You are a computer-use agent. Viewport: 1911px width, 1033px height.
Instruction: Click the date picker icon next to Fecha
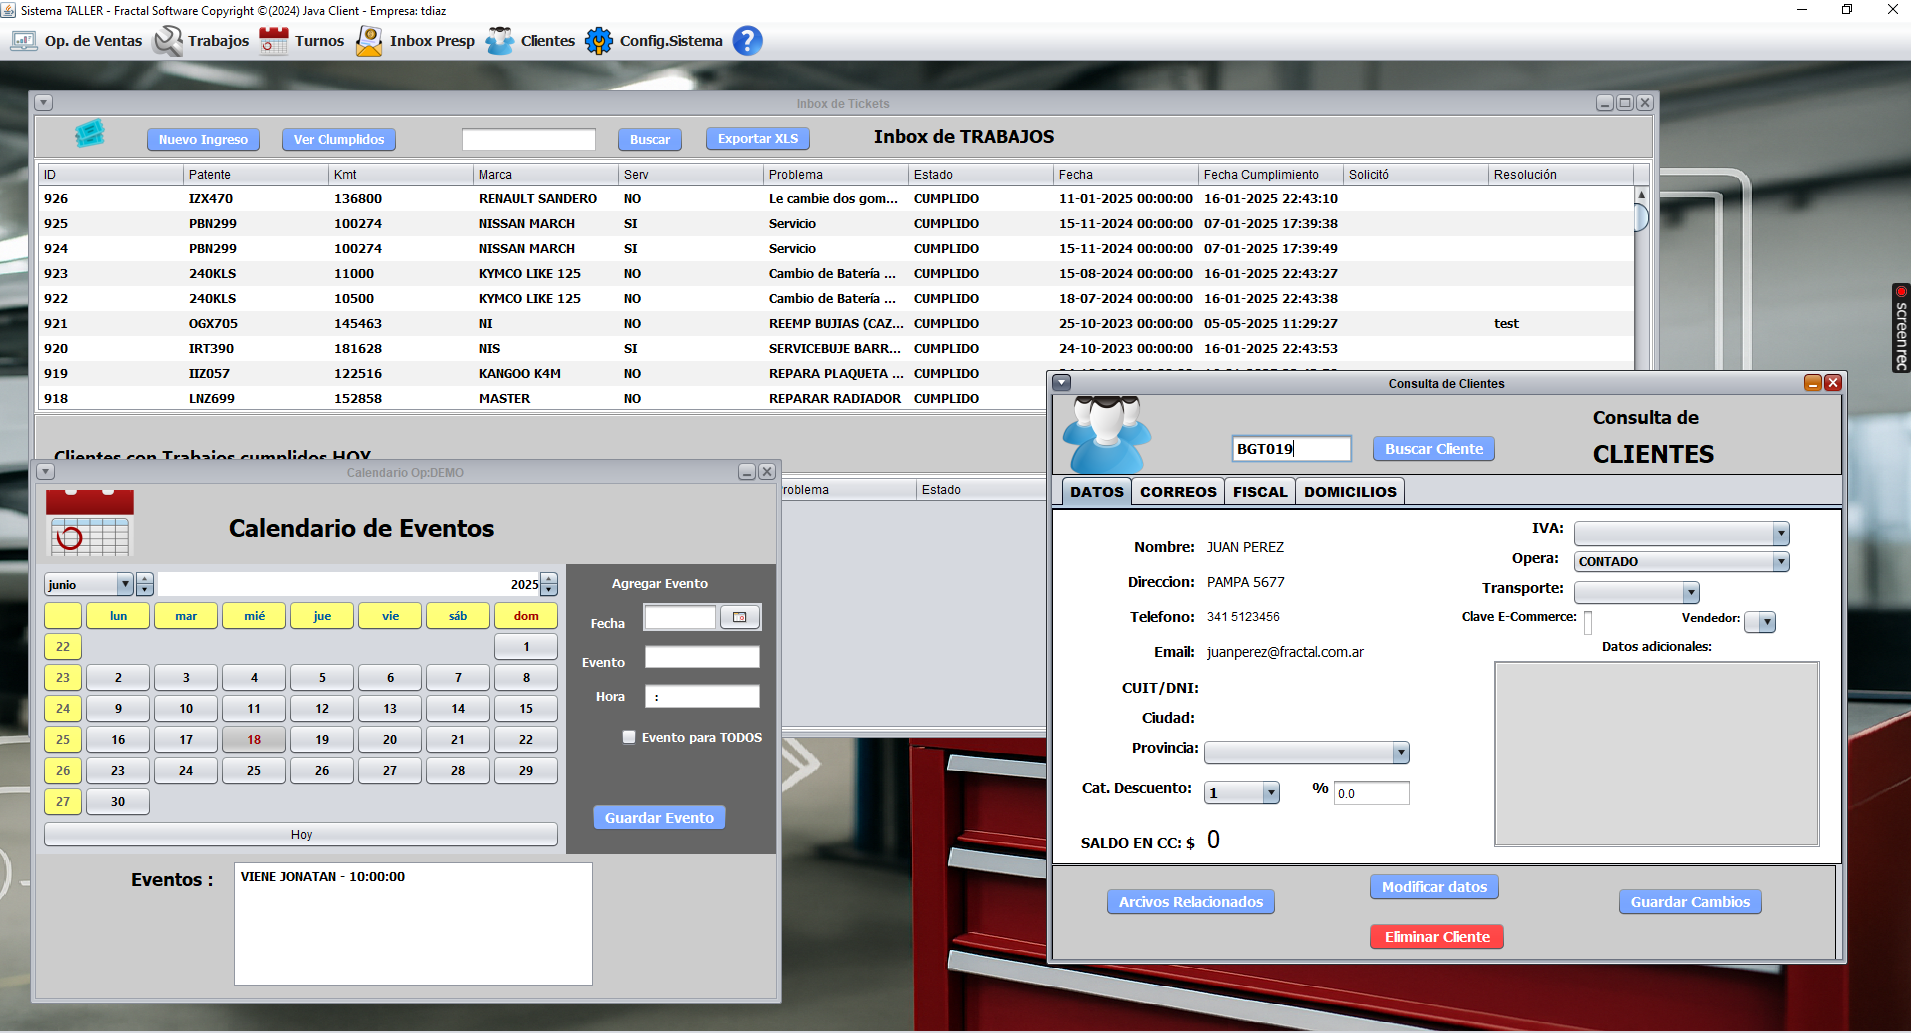pyautogui.click(x=740, y=617)
